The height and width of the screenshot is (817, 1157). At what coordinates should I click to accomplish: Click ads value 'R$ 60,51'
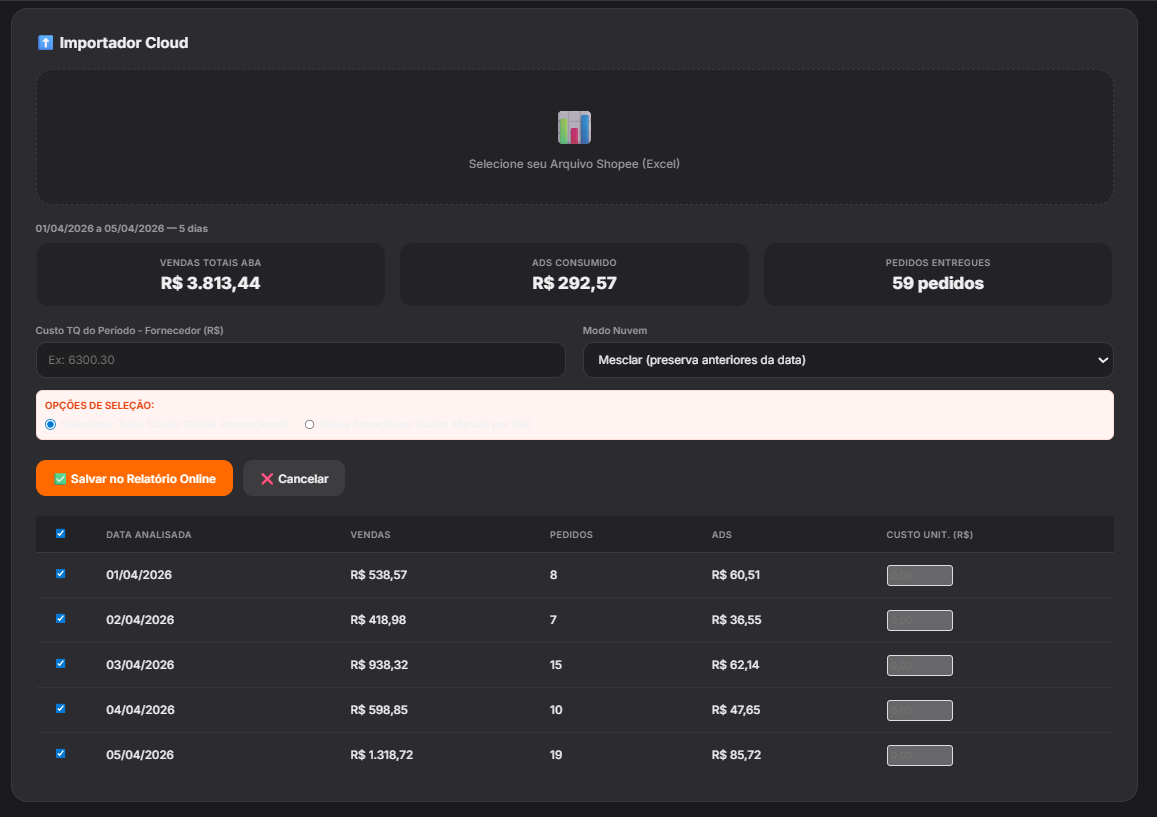tap(736, 575)
